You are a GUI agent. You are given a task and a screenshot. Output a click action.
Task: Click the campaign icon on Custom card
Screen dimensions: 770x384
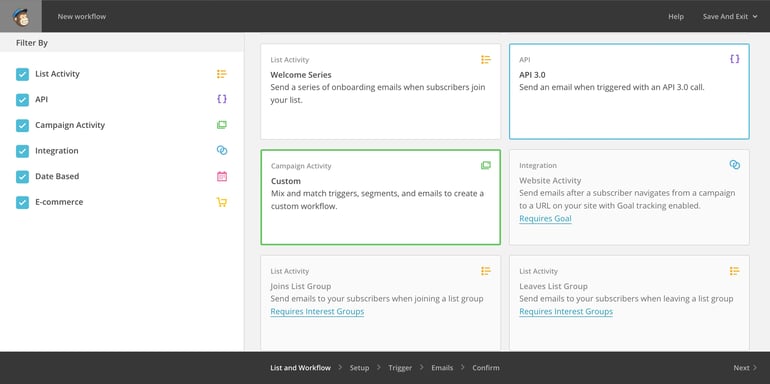point(486,165)
